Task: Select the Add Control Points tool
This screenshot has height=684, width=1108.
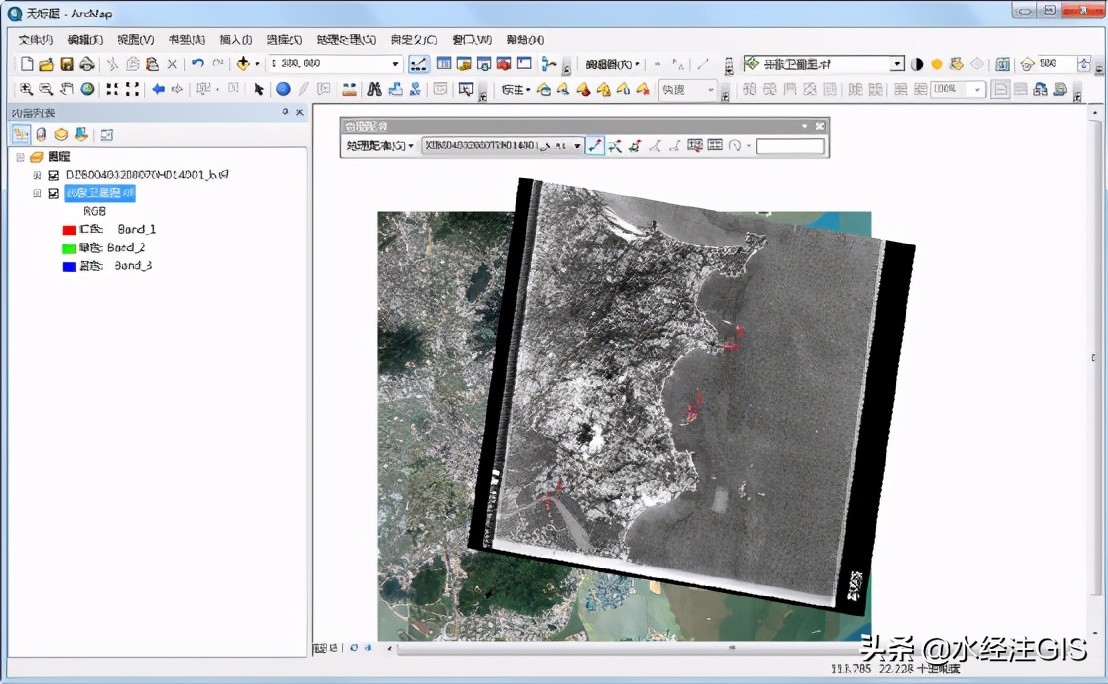Action: click(595, 146)
